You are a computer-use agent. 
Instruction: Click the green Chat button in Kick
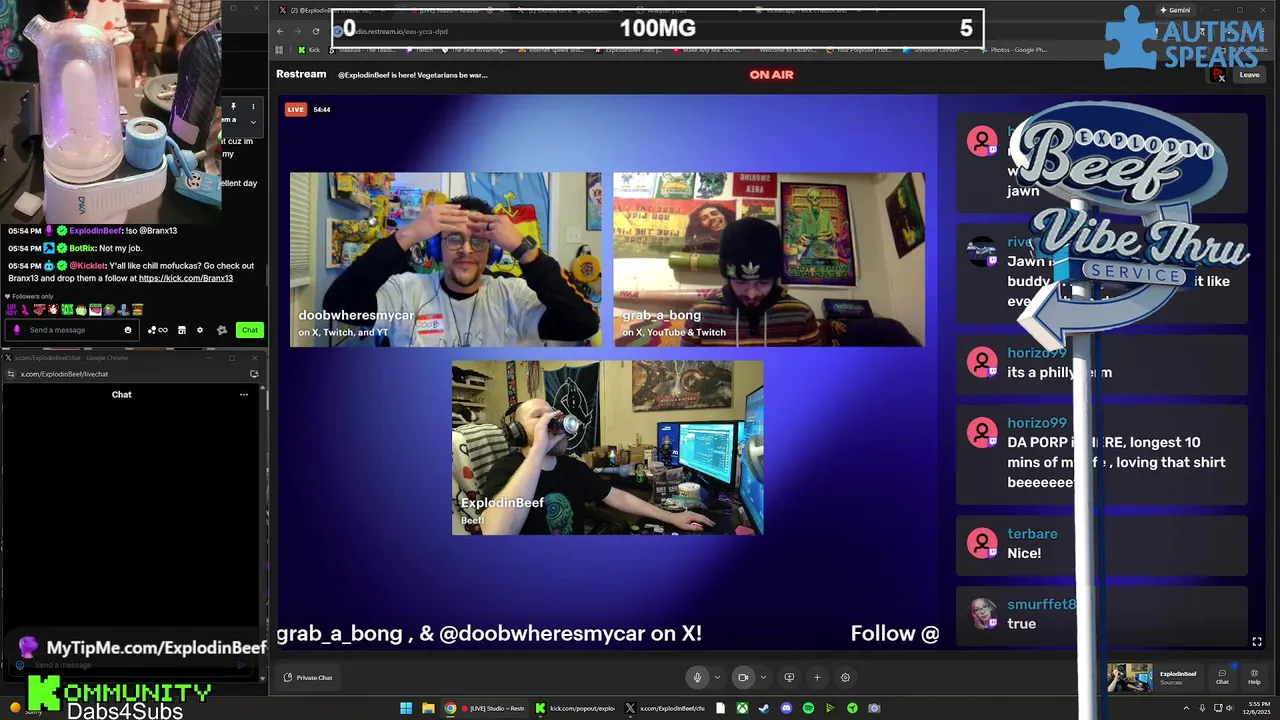(x=249, y=330)
